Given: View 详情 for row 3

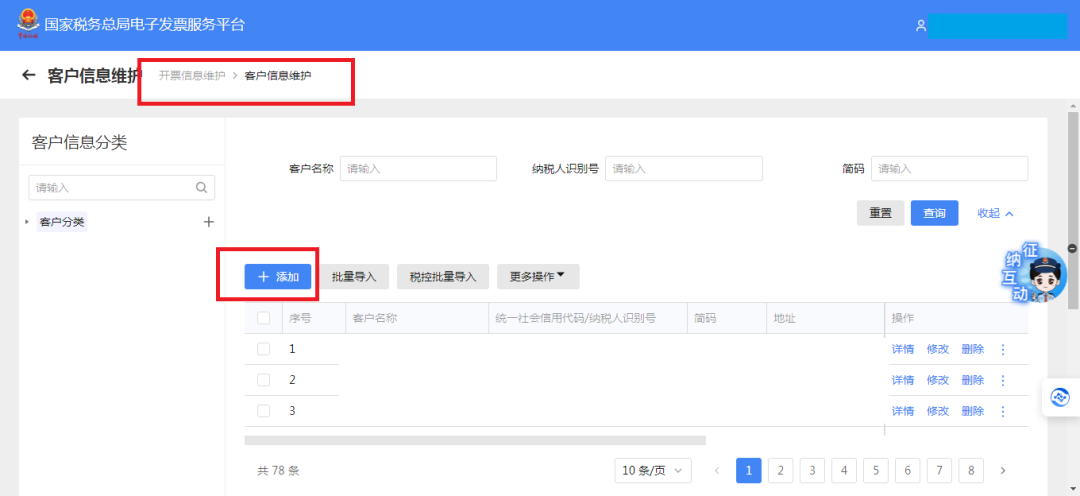Looking at the screenshot, I should (903, 411).
